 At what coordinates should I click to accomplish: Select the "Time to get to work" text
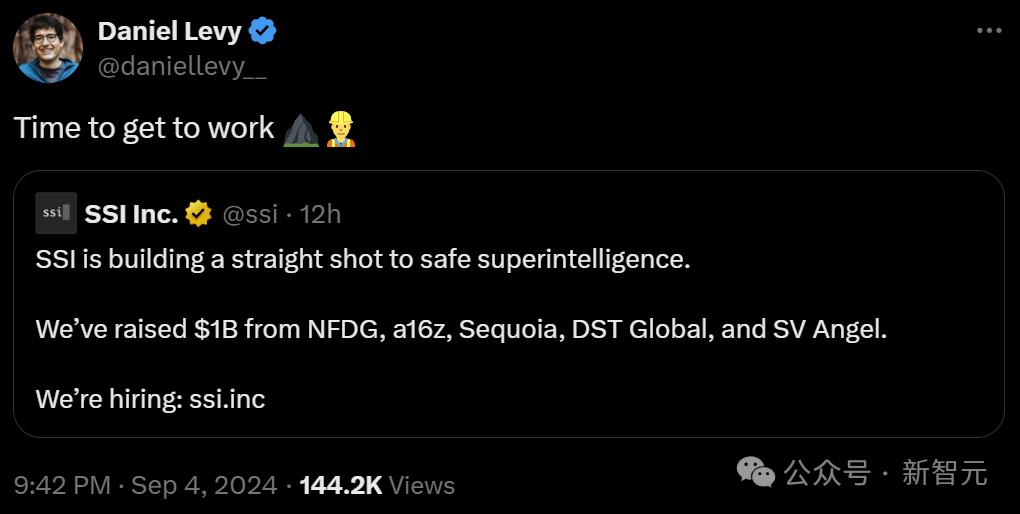click(144, 128)
